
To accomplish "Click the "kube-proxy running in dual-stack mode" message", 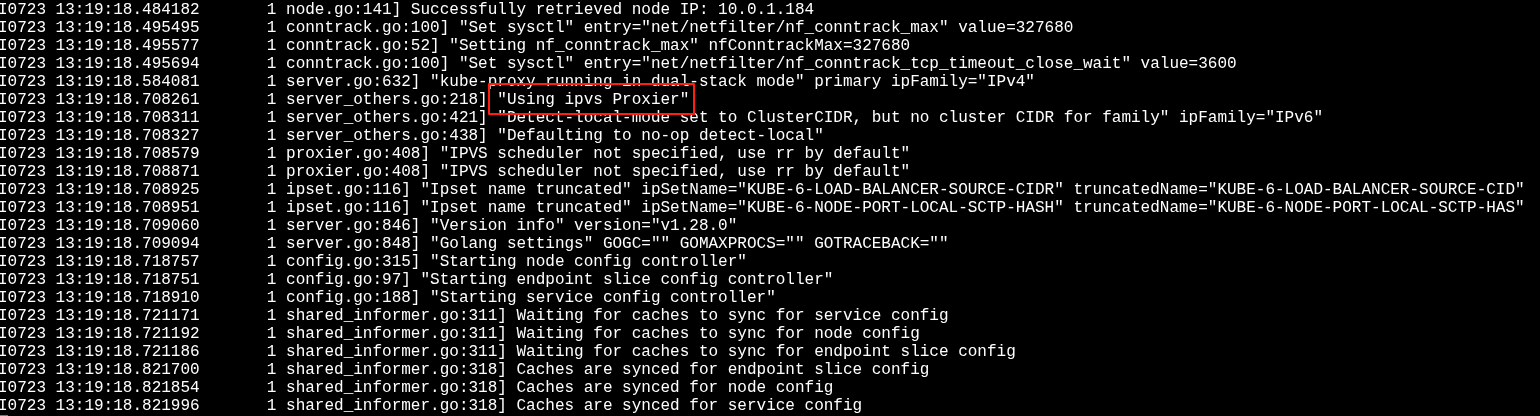I will (617, 81).
